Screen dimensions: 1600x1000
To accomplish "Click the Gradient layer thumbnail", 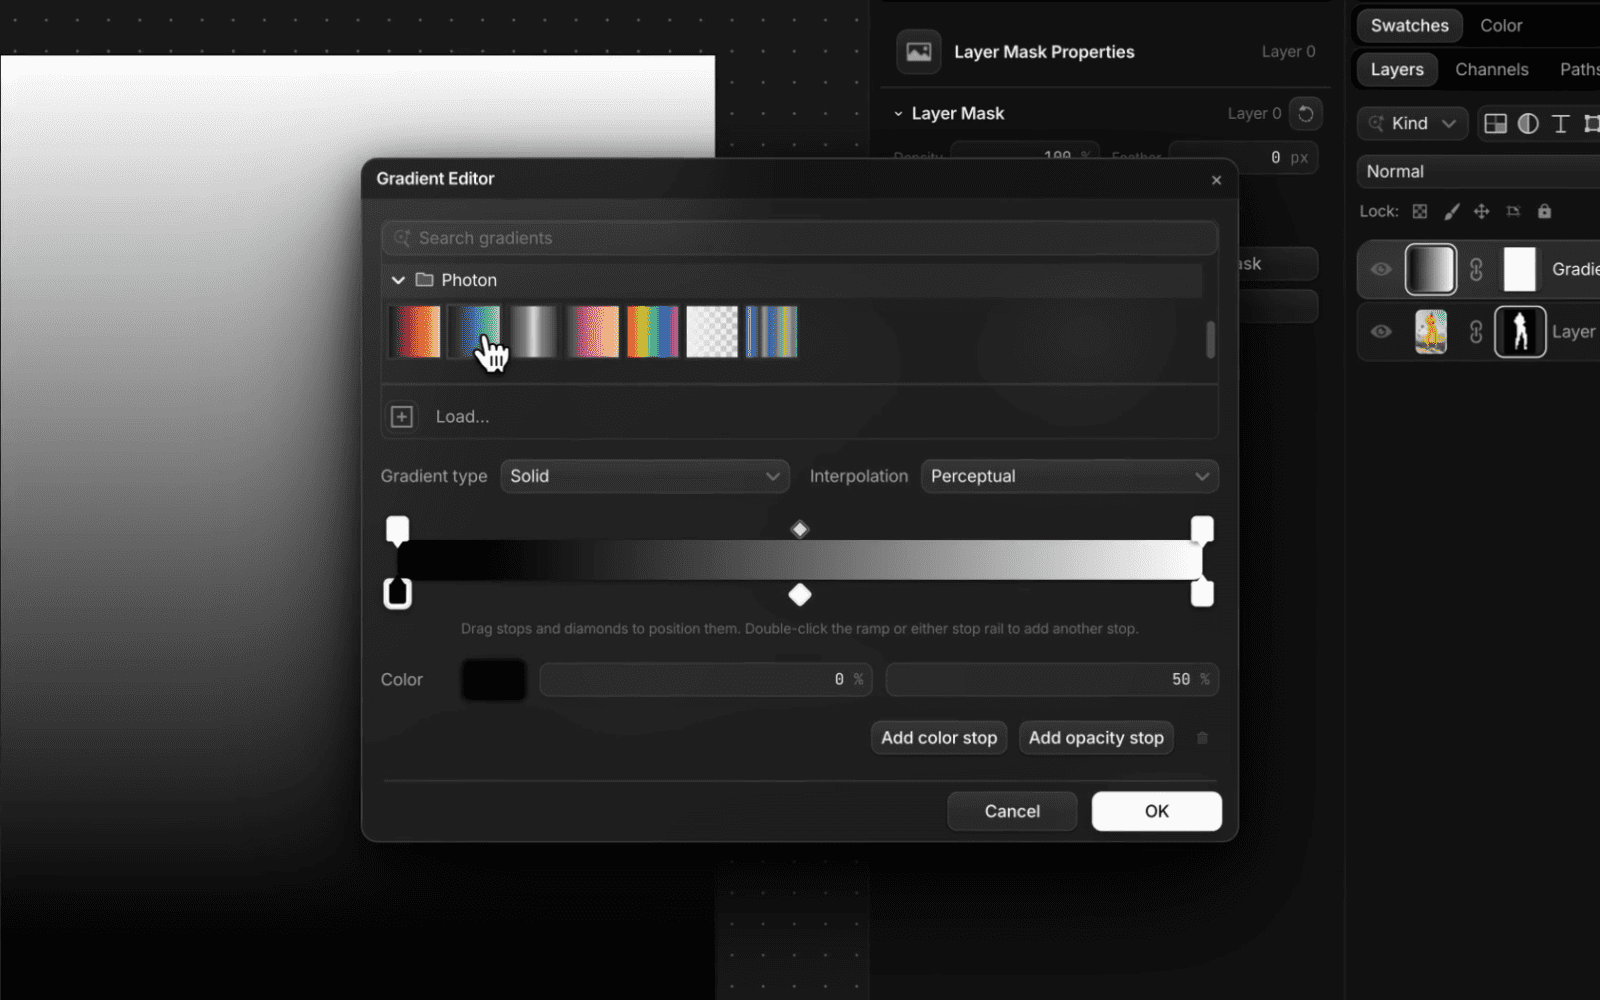I will pos(1431,269).
